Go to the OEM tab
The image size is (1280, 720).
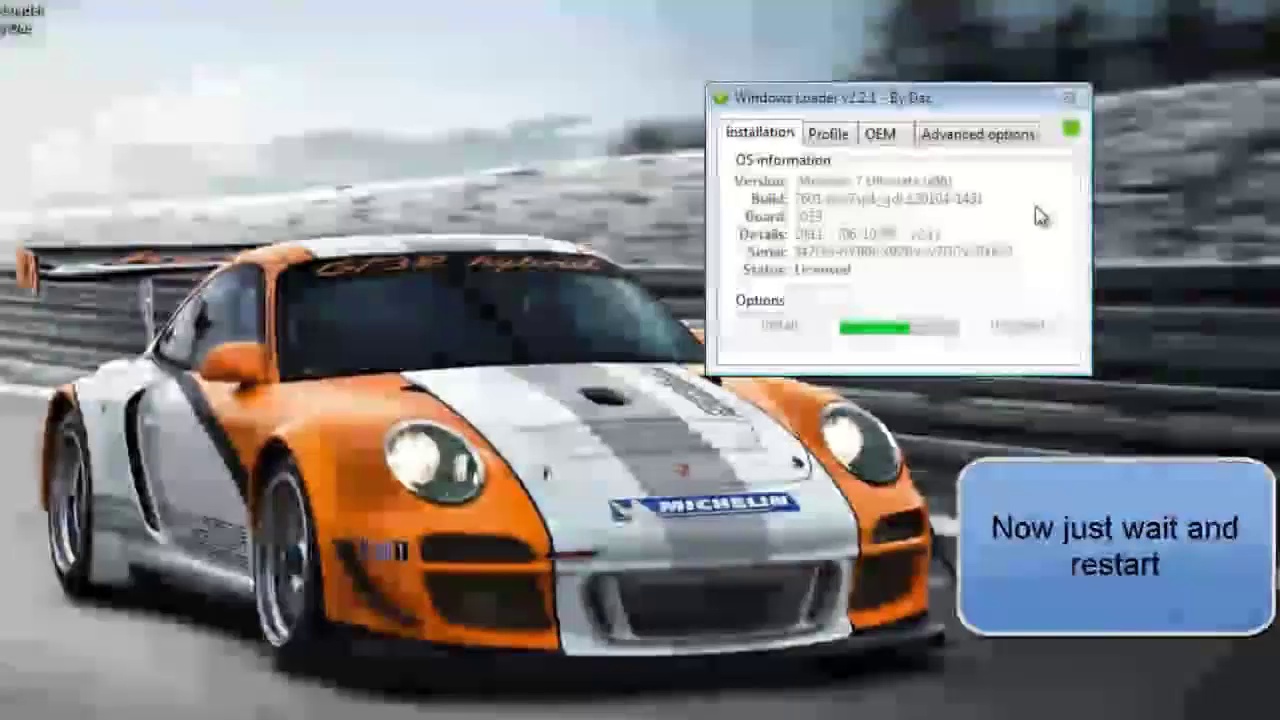point(880,134)
